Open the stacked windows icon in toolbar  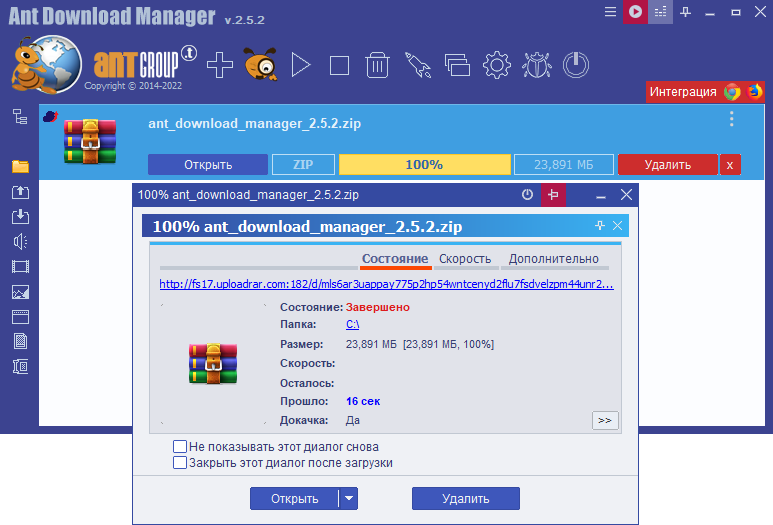[457, 65]
